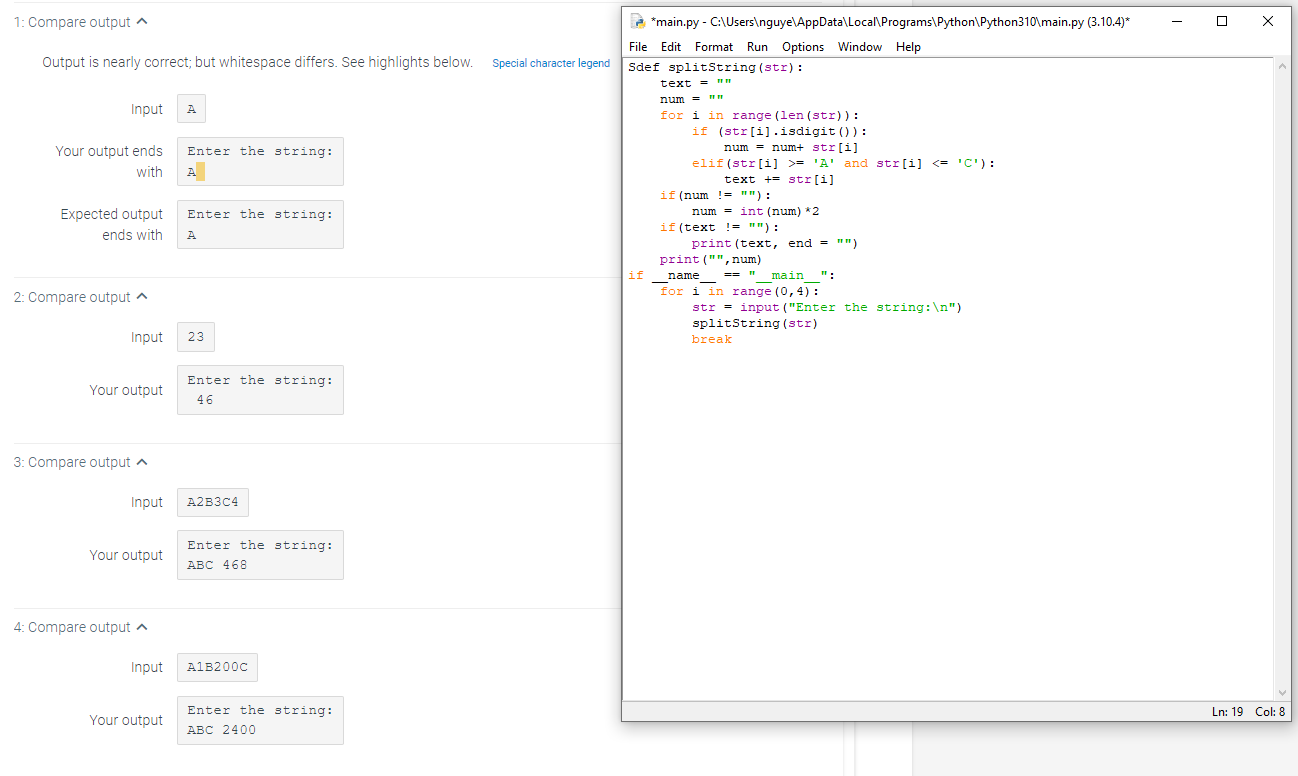The image size is (1298, 776).
Task: Open the Format menu in IDLE
Action: [713, 46]
